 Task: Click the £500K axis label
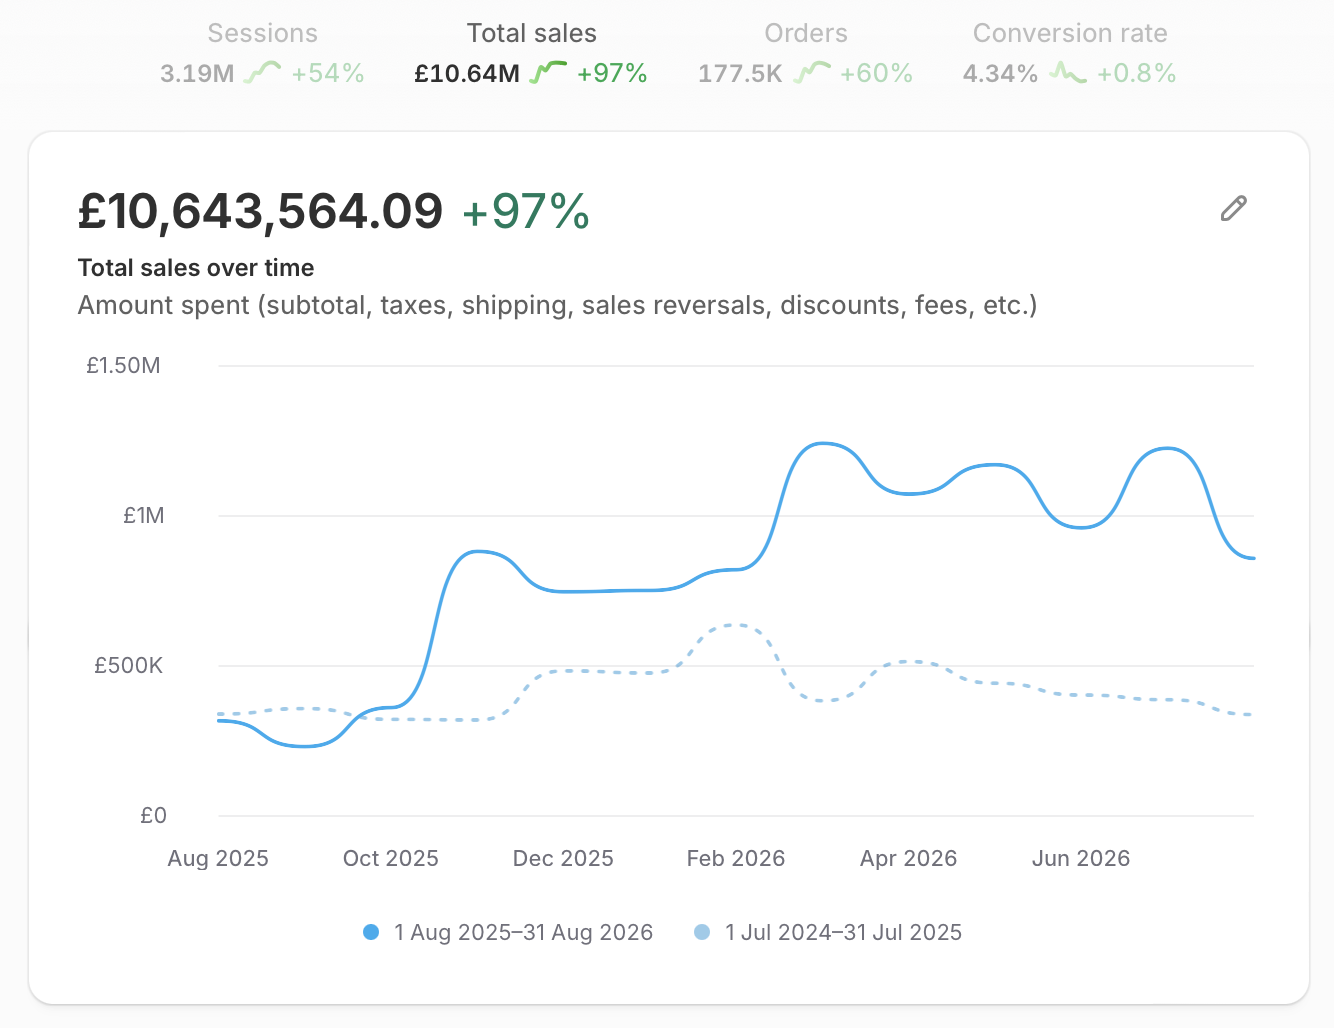coord(128,665)
